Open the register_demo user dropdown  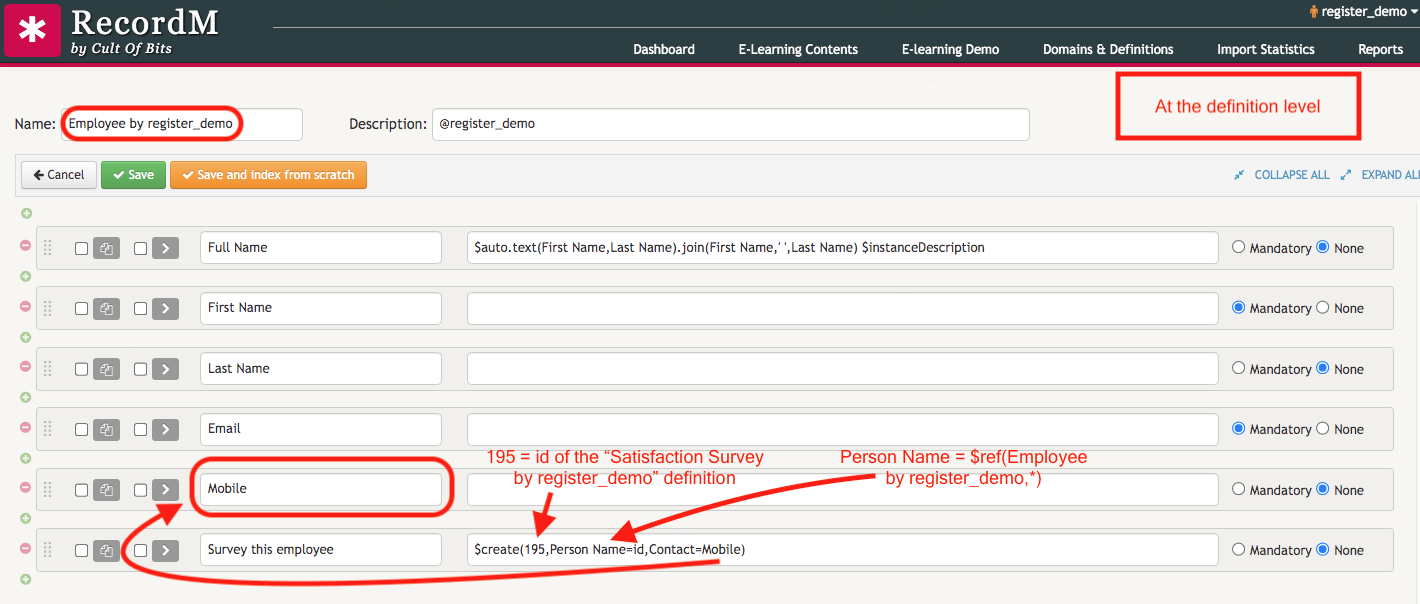(1363, 11)
